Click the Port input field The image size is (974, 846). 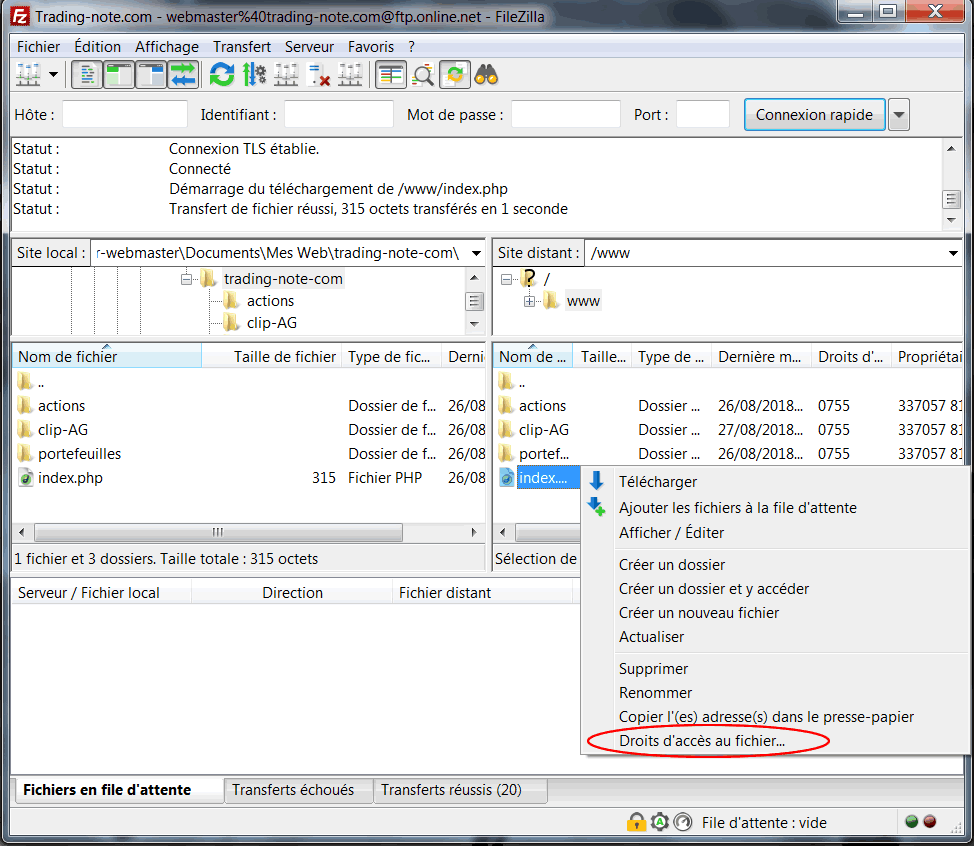703,114
